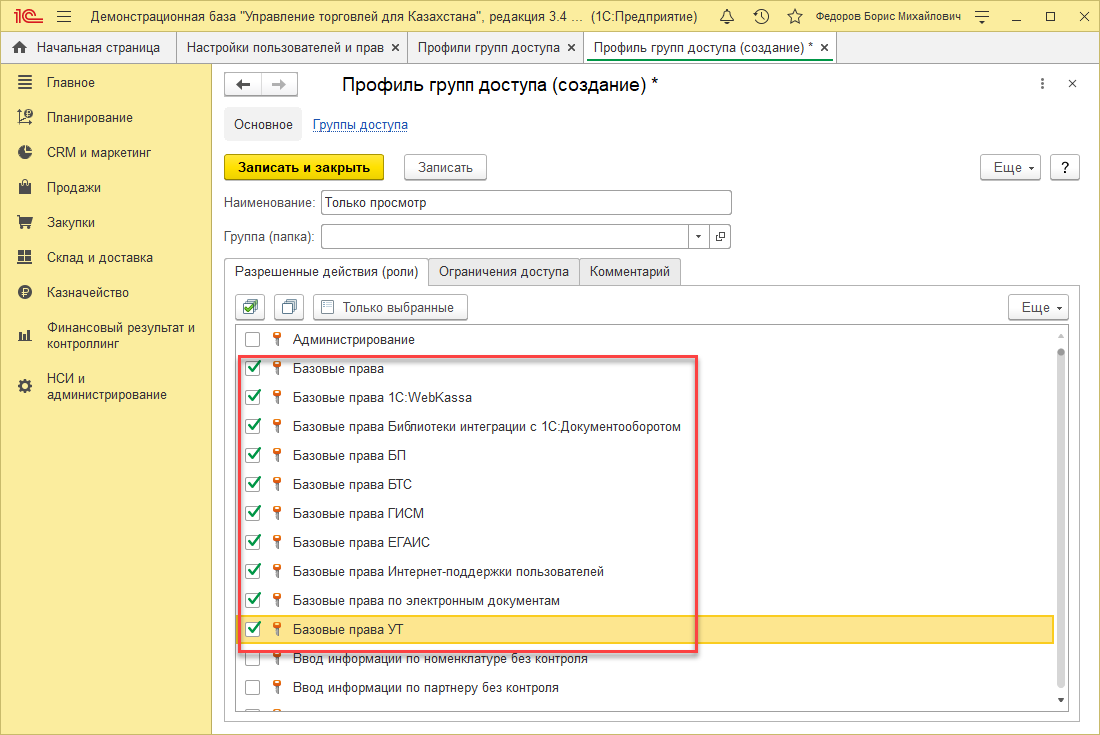Switch to the Ограничения доступа tab
The height and width of the screenshot is (735, 1100).
pos(504,272)
